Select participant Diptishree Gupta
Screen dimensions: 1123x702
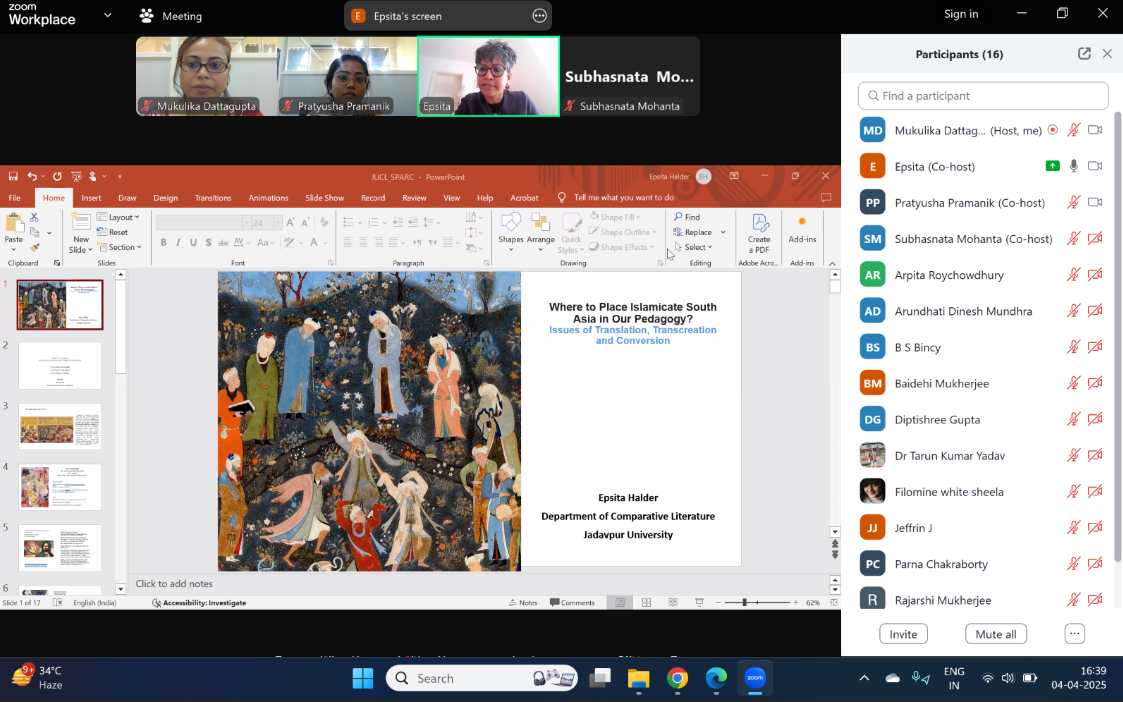[x=983, y=420]
